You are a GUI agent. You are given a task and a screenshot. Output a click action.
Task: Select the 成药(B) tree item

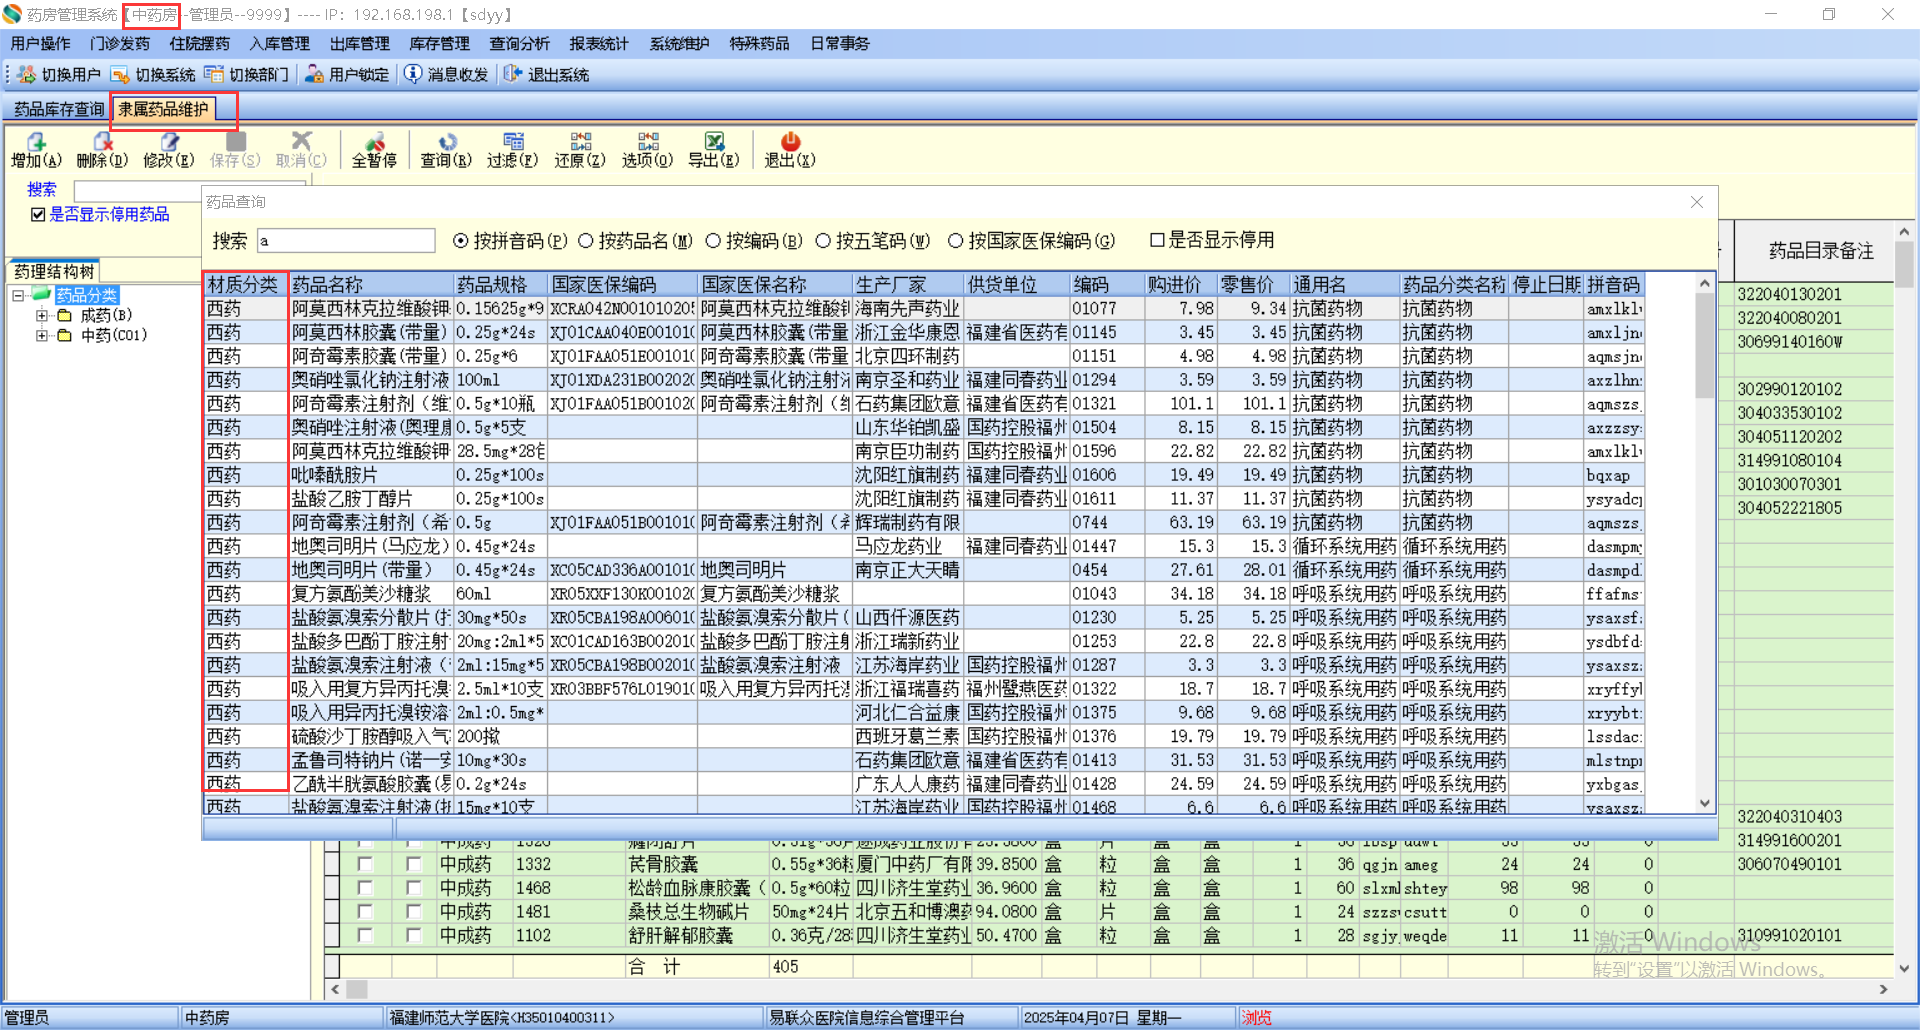coord(105,315)
